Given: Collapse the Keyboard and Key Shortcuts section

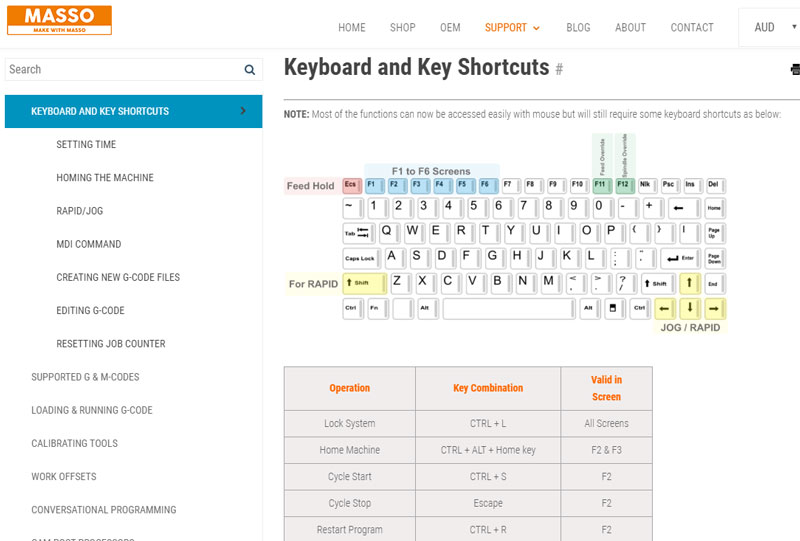Looking at the screenshot, I should pos(243,111).
